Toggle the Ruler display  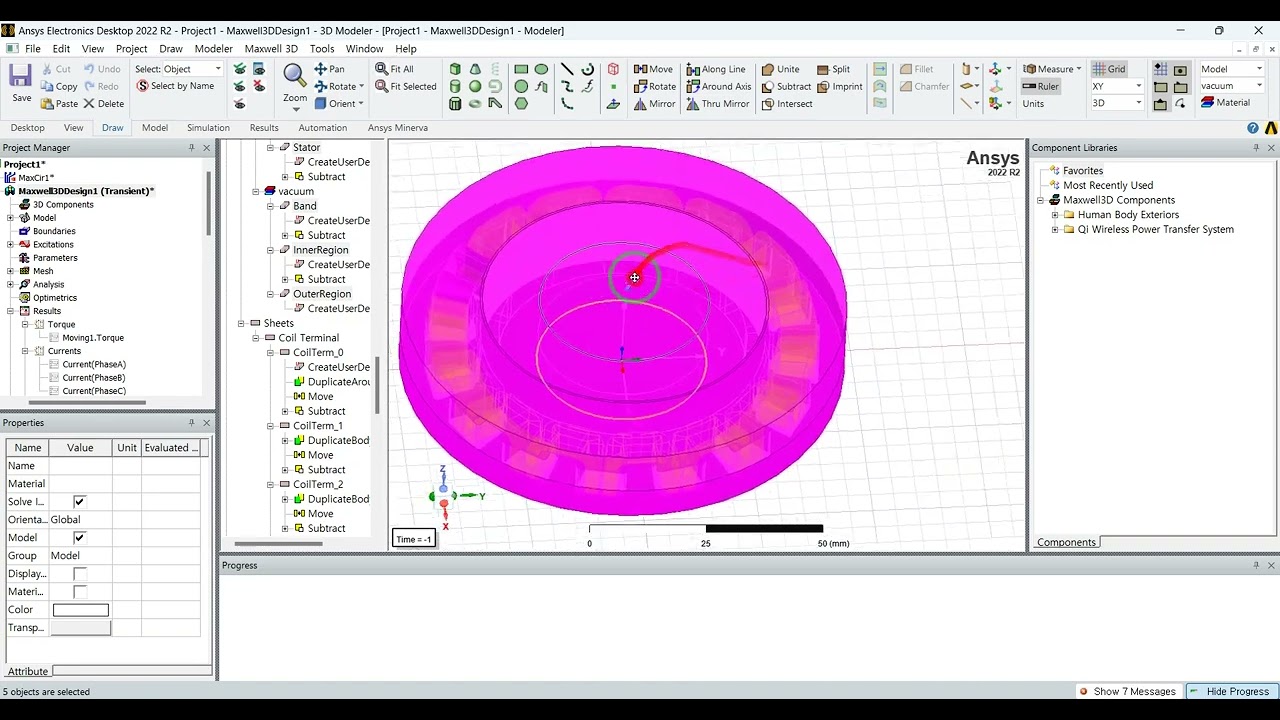[1040, 86]
